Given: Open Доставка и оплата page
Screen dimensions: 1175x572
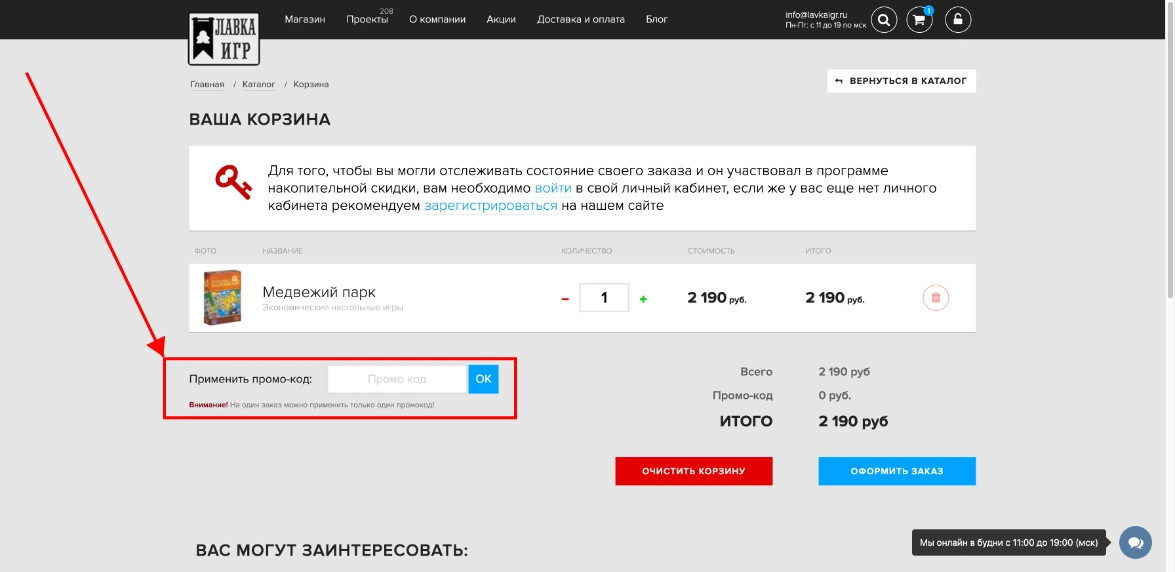Looking at the screenshot, I should (x=580, y=19).
